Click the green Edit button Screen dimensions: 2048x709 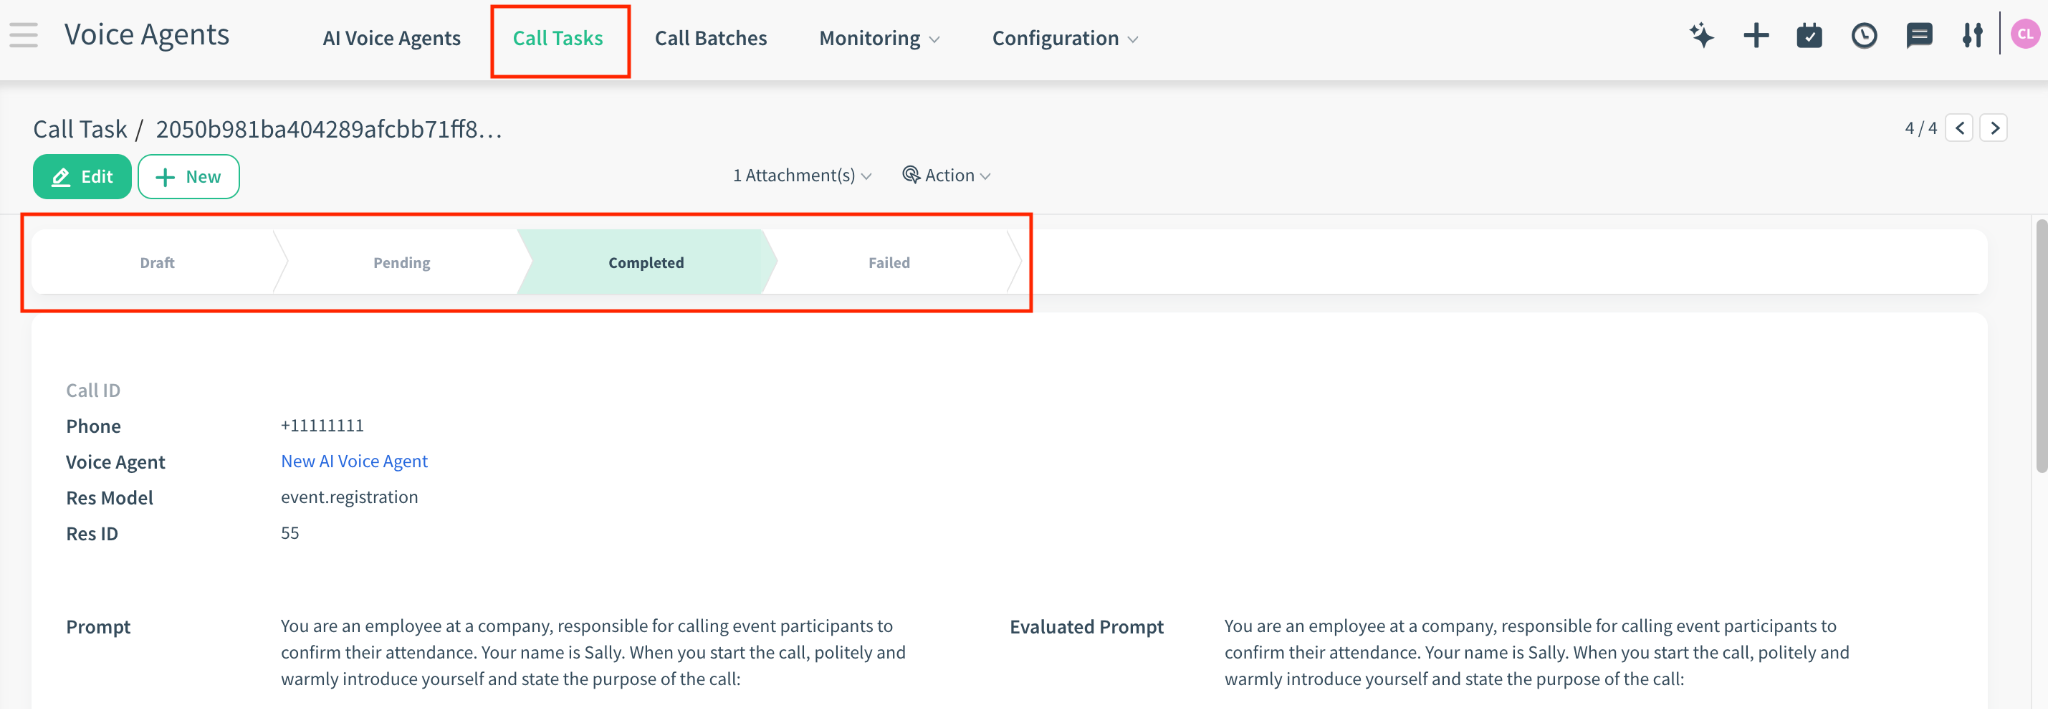click(x=82, y=177)
